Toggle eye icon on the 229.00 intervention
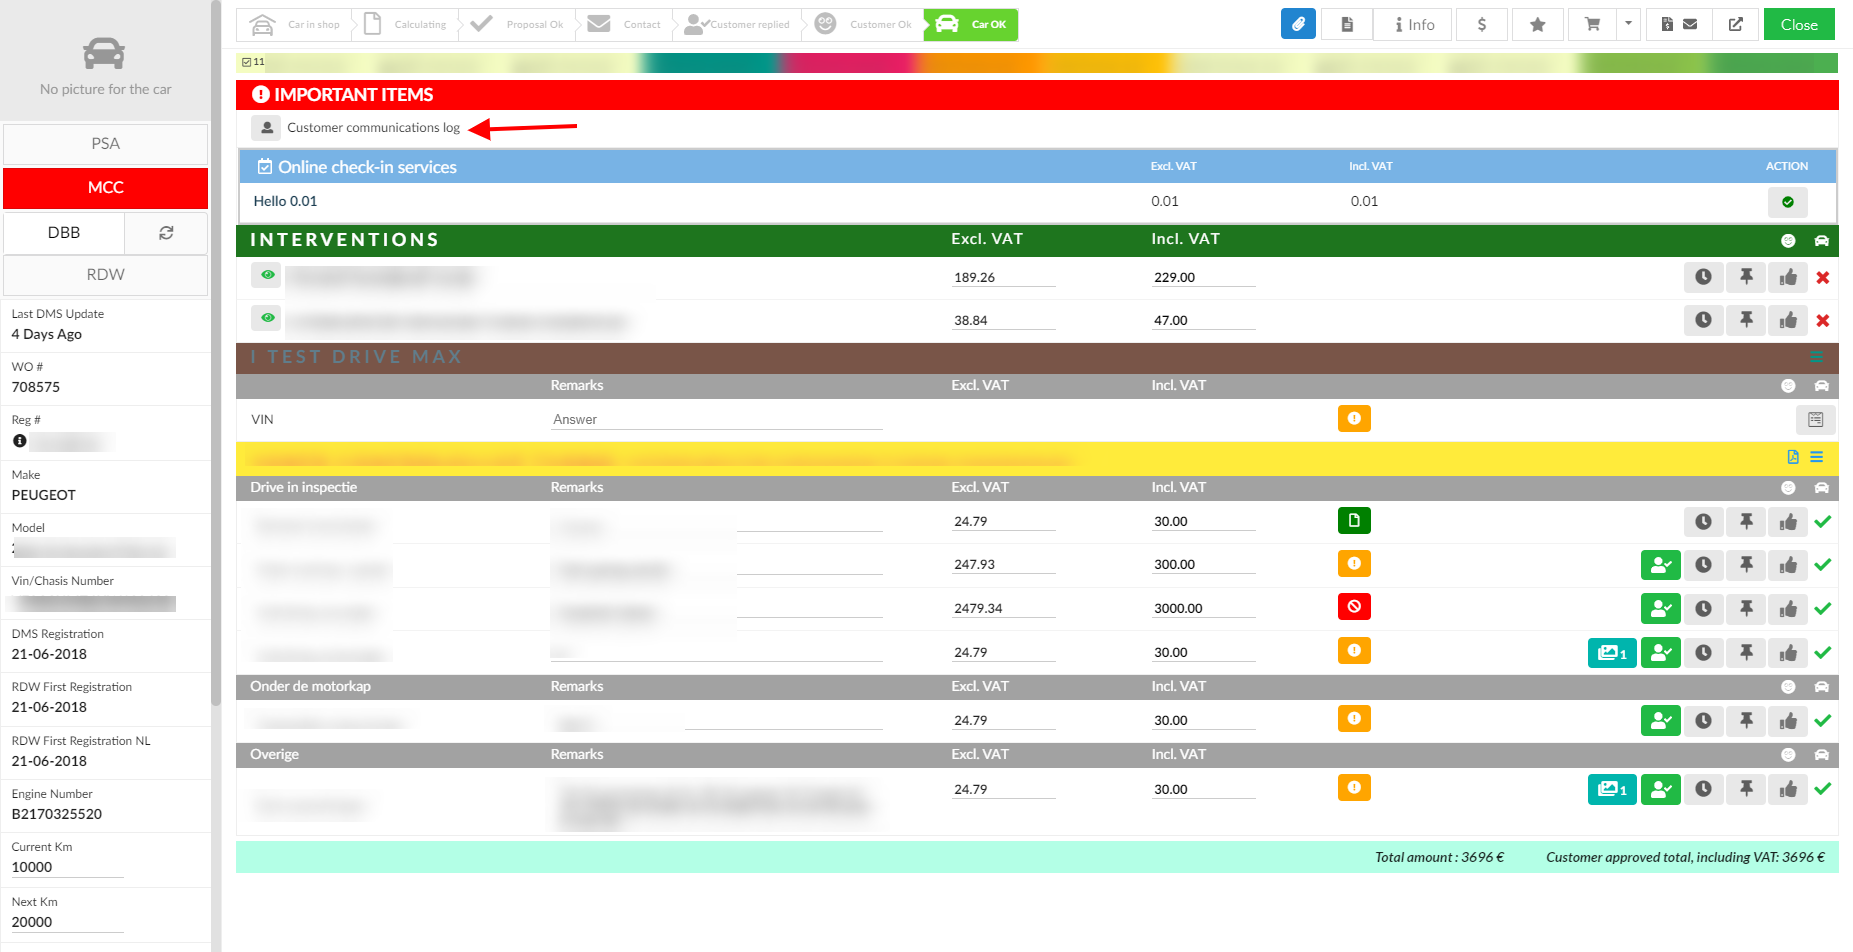1853x952 pixels. pos(267,275)
